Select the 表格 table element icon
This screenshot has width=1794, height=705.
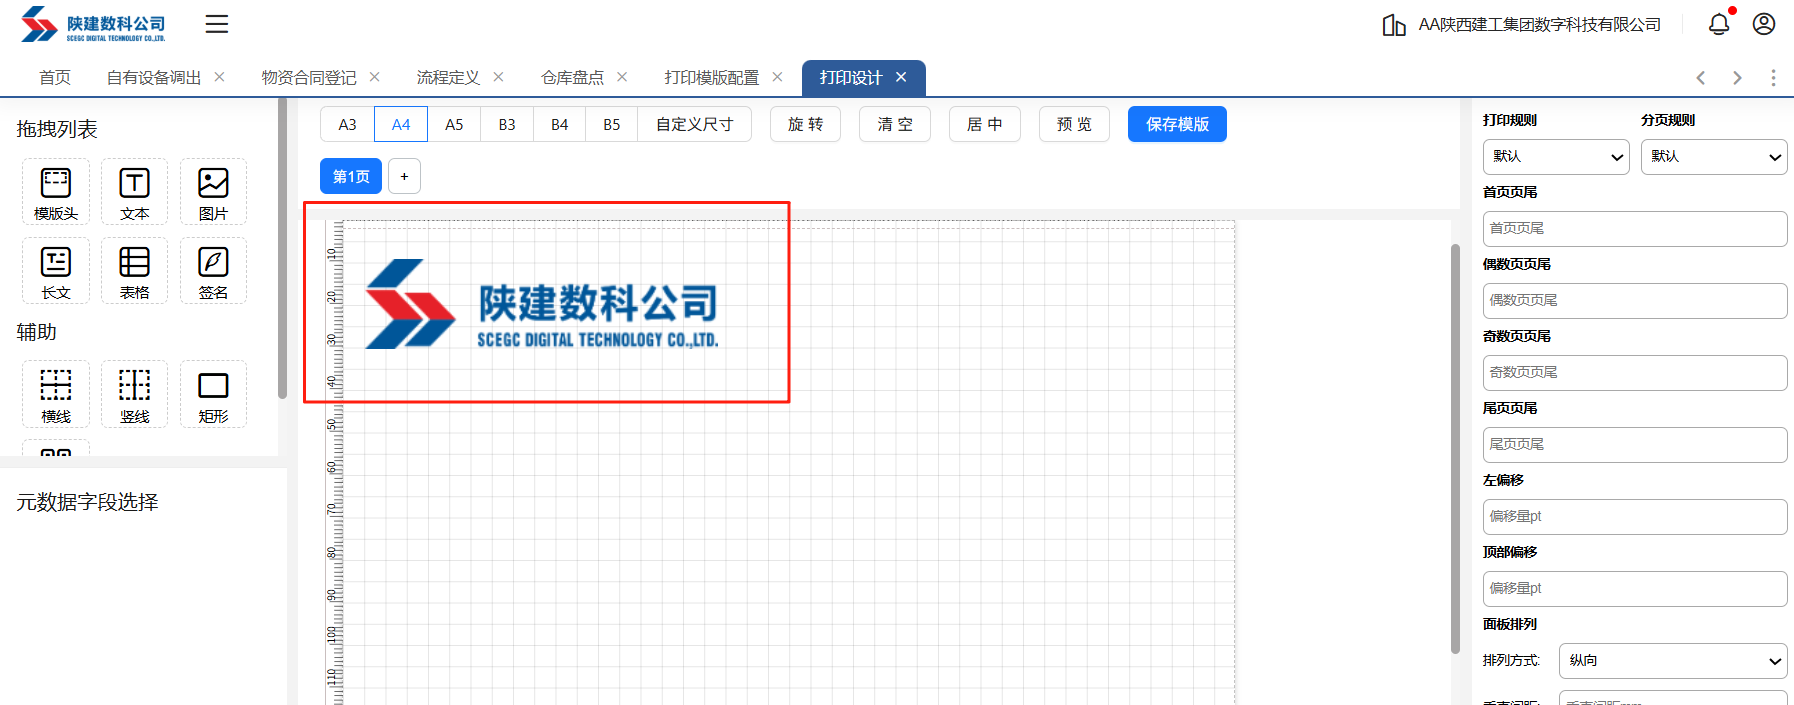click(x=134, y=270)
